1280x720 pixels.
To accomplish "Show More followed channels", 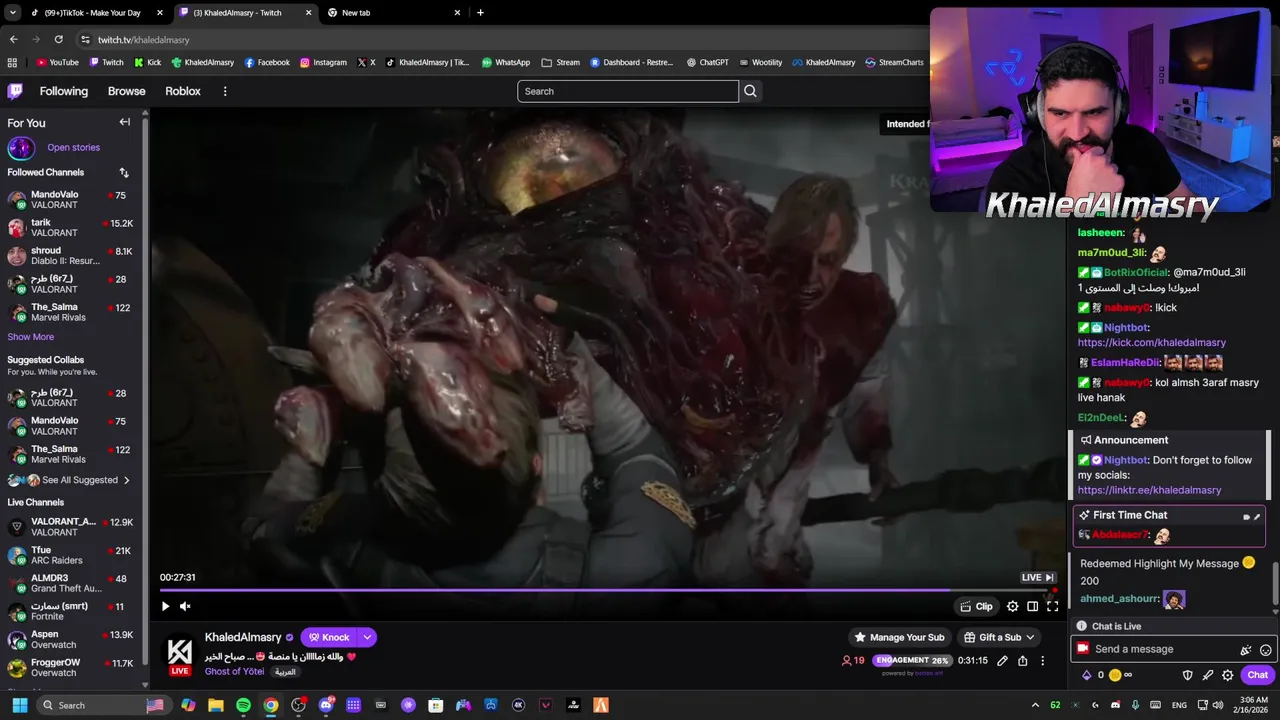I will (x=30, y=337).
